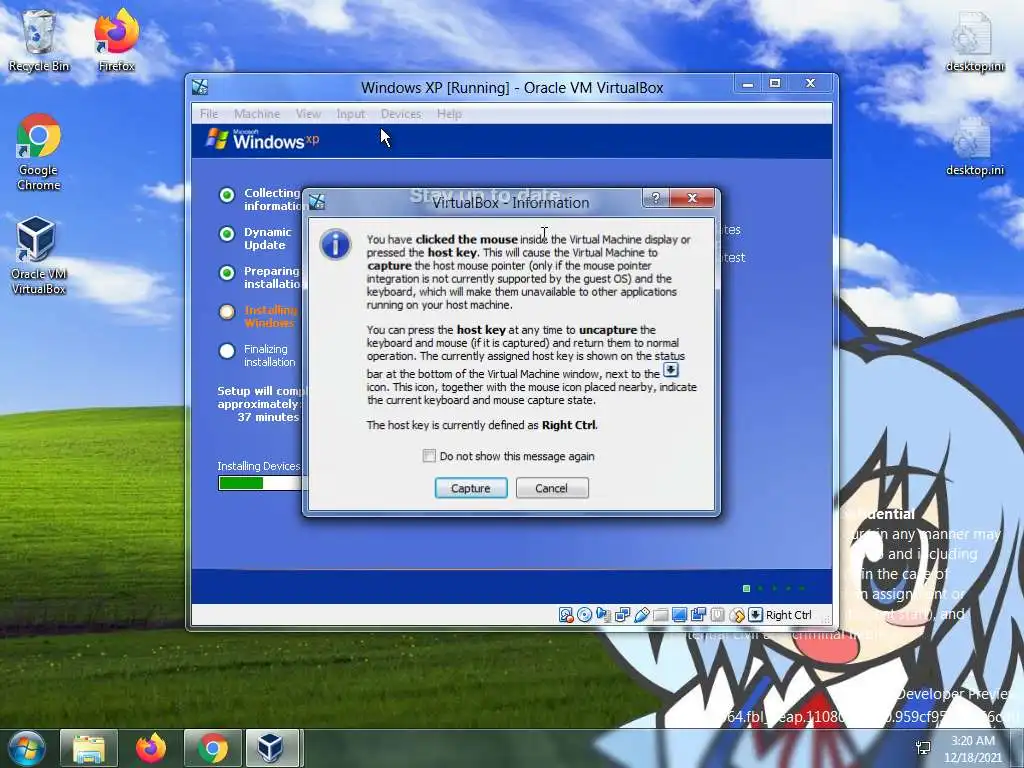Open the Machine menu
1024x768 pixels.
click(x=257, y=114)
